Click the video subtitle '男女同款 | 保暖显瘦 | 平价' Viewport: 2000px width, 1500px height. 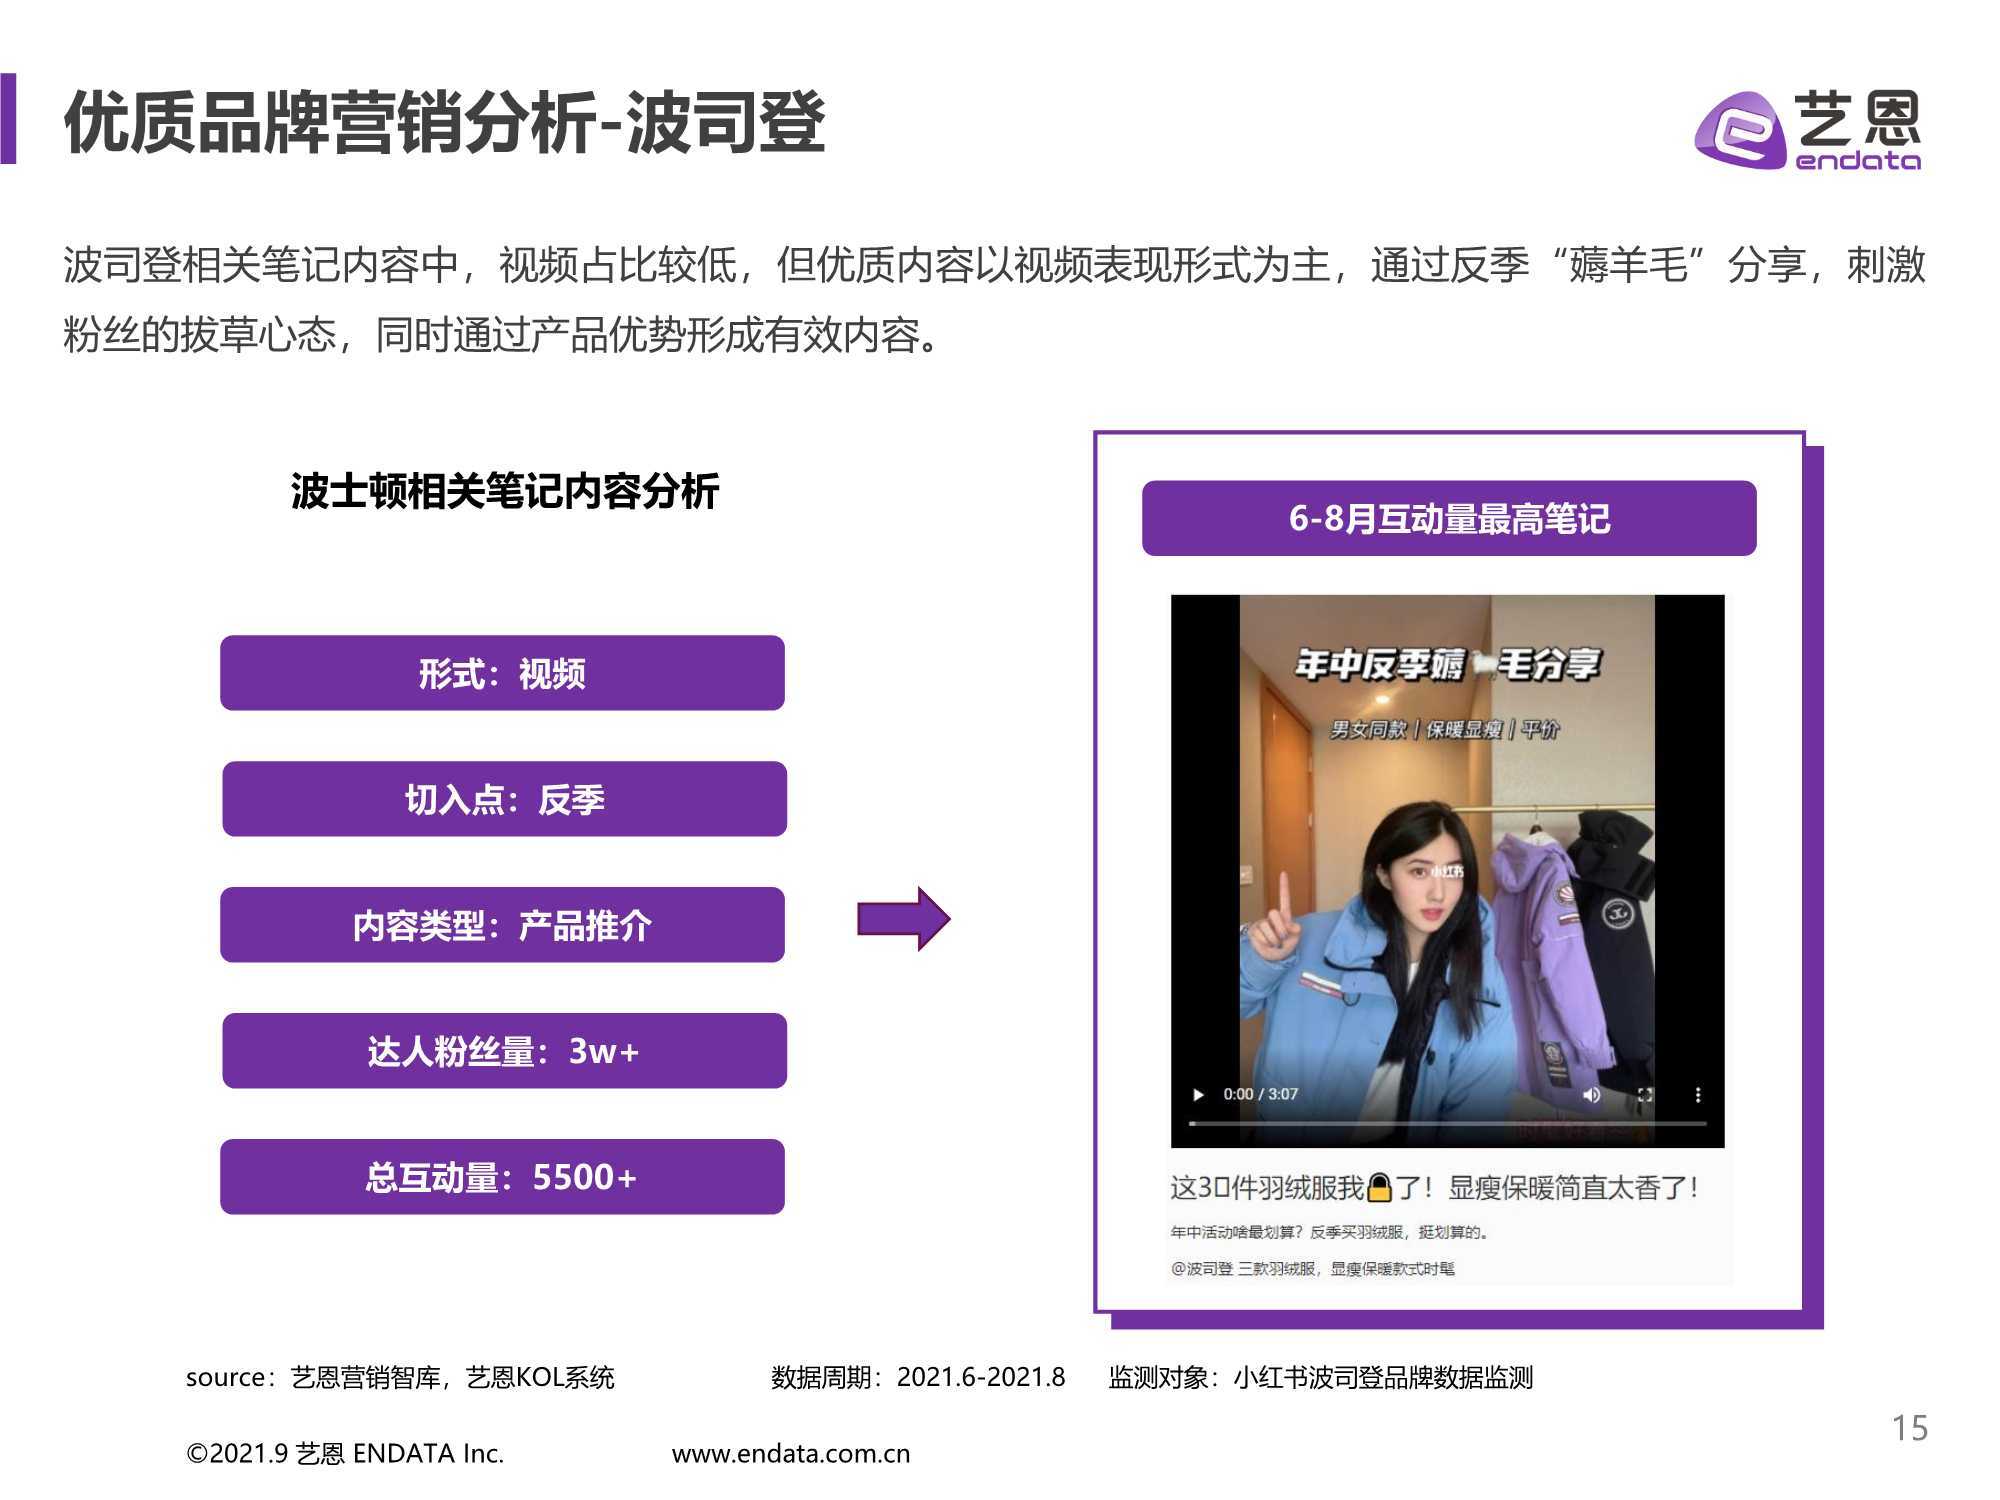[1444, 729]
